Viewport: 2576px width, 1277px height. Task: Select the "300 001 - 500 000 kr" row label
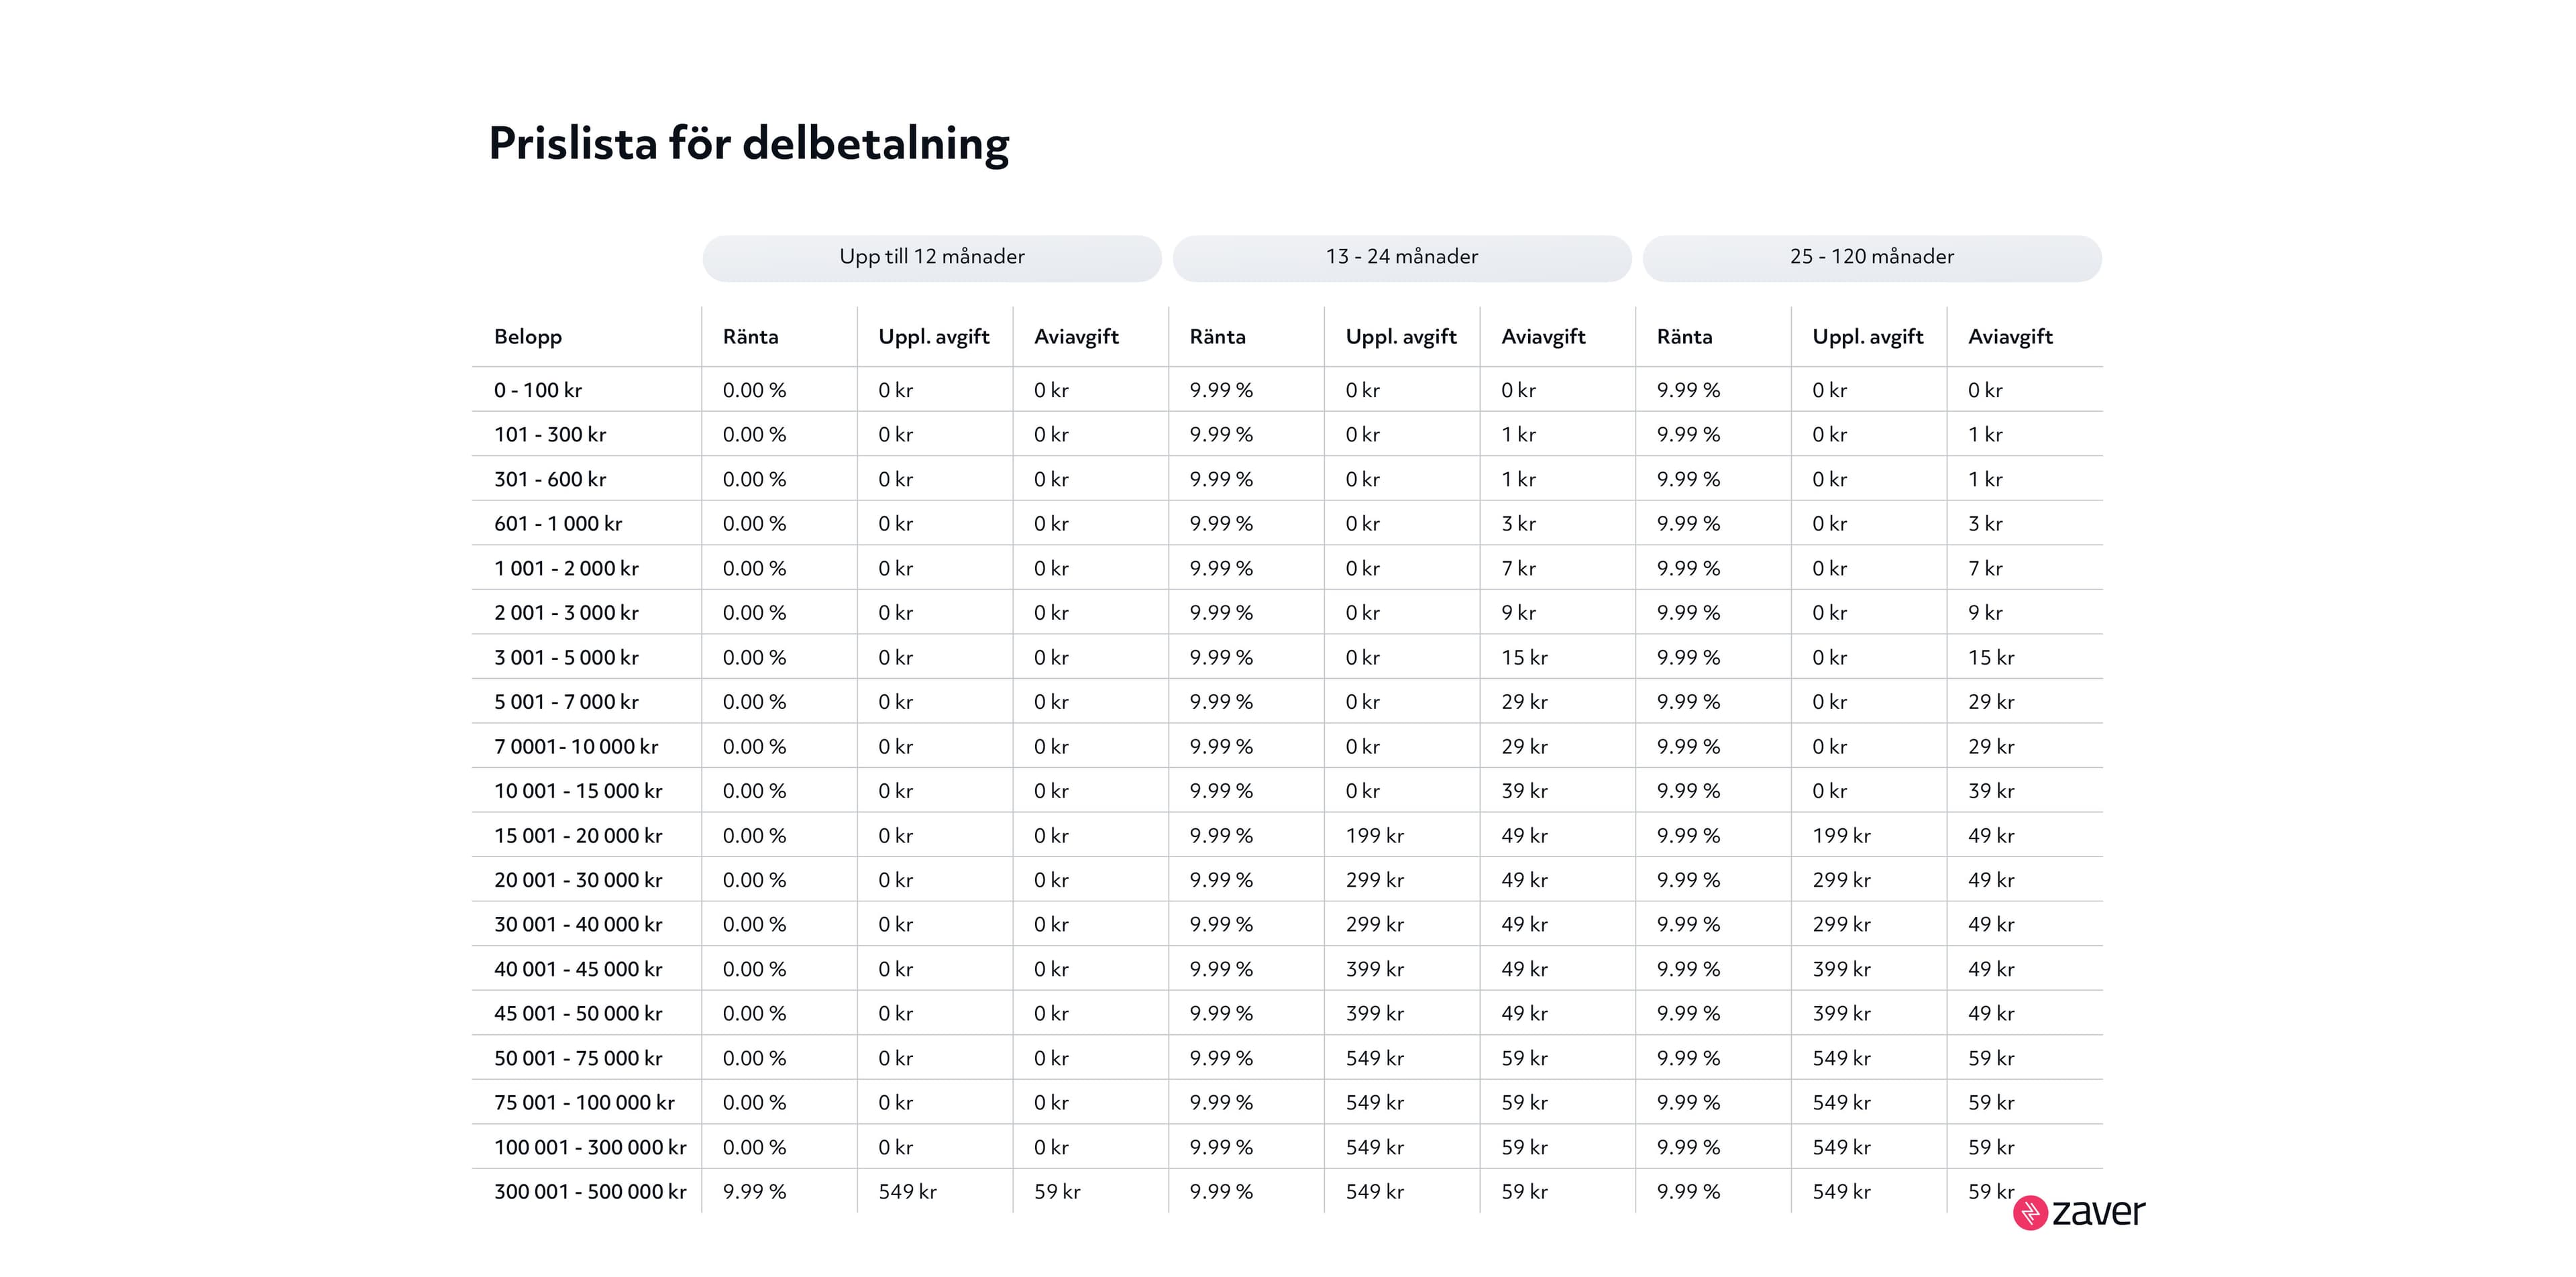click(x=590, y=1192)
